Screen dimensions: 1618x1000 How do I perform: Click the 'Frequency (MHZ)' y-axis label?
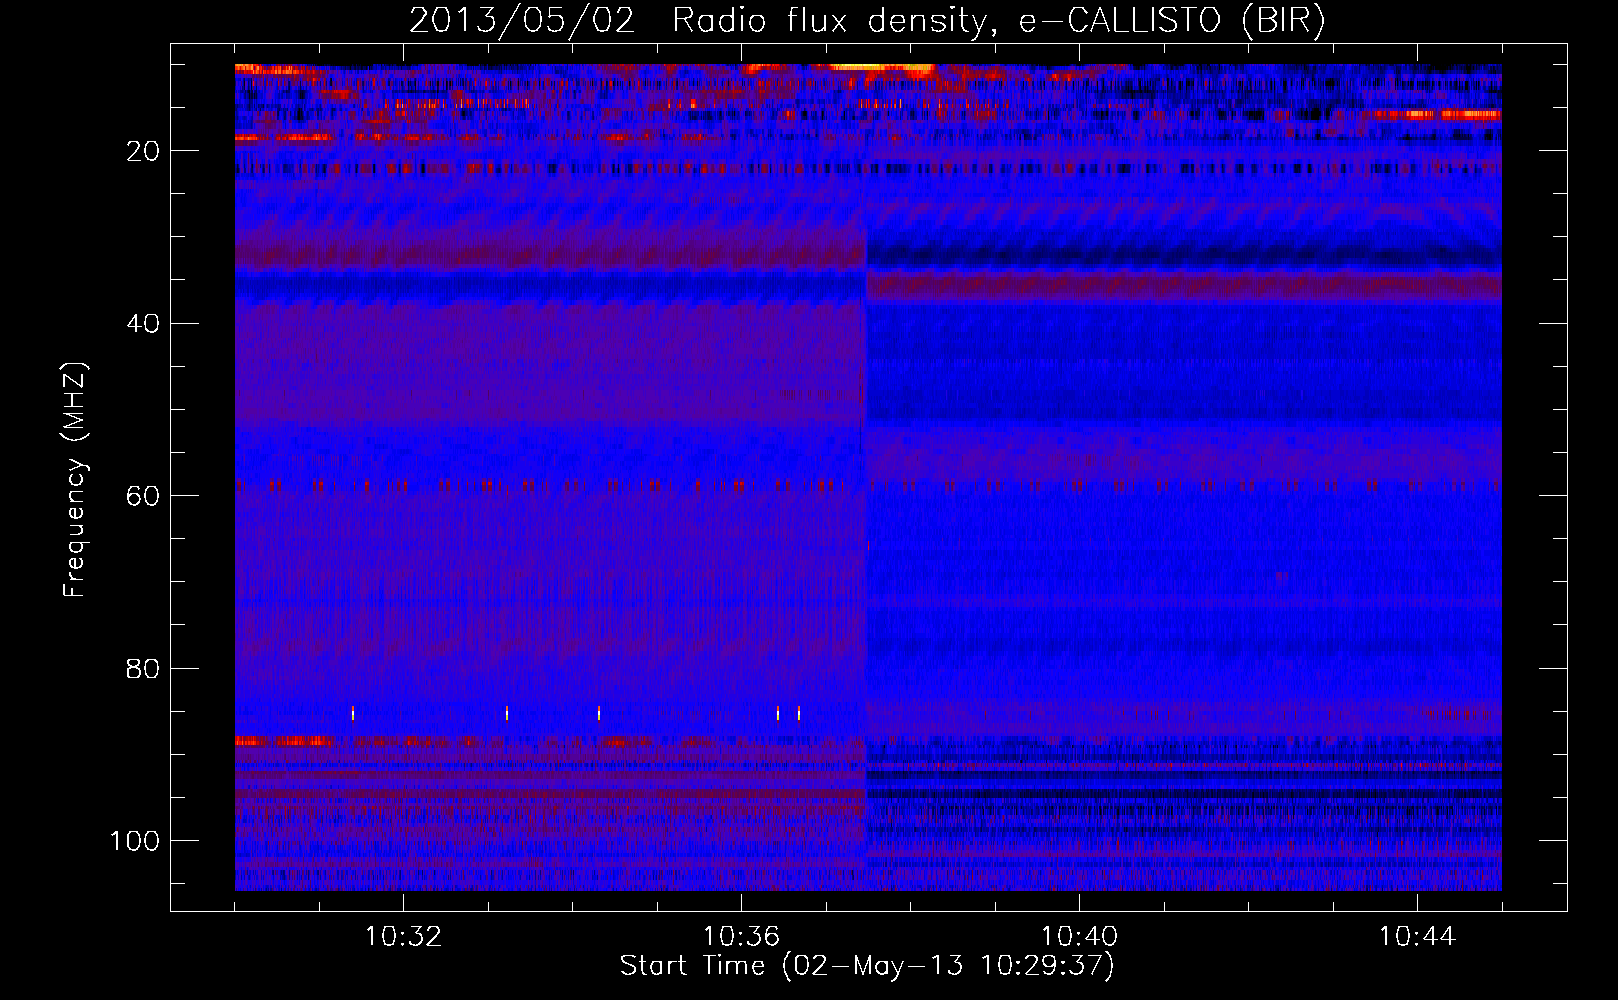tap(75, 480)
